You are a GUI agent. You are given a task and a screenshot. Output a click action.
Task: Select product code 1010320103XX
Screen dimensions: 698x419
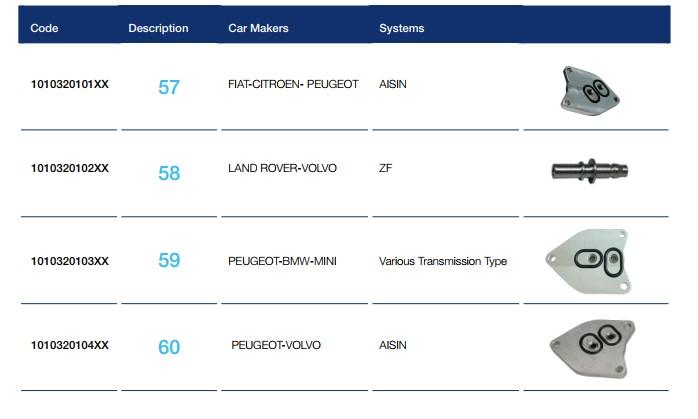click(x=70, y=261)
